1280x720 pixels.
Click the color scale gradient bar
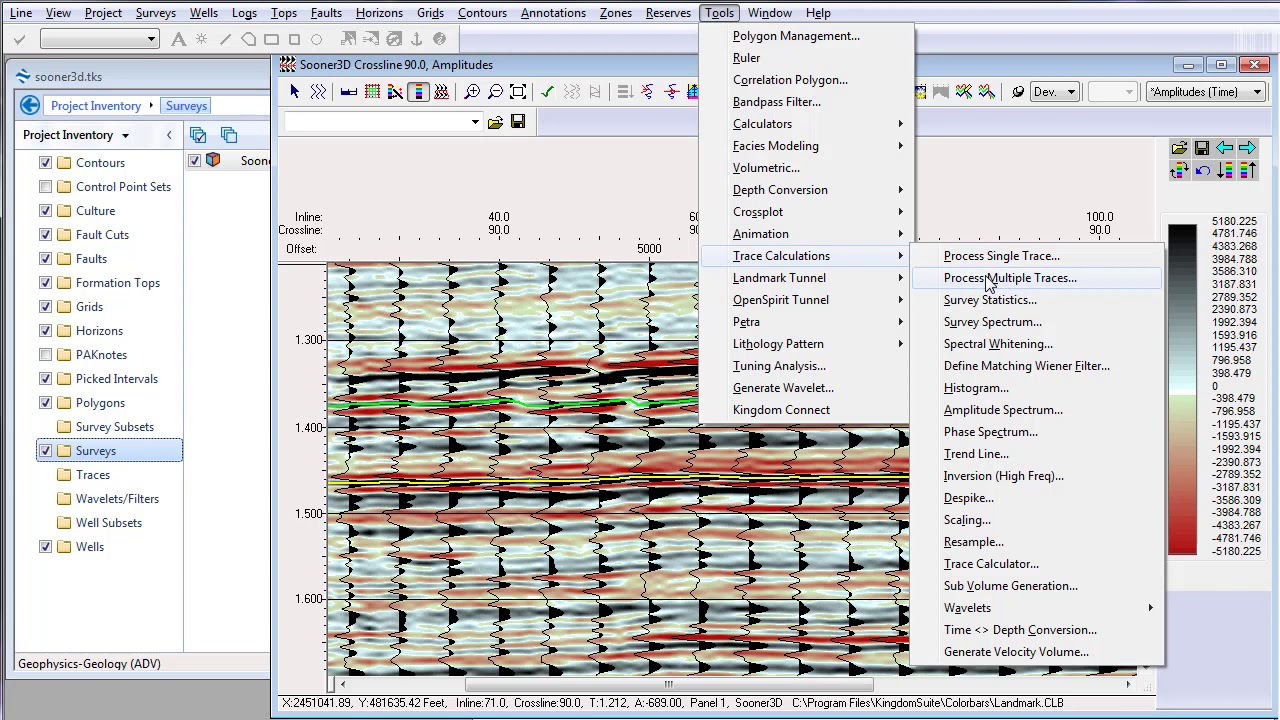(x=1182, y=388)
